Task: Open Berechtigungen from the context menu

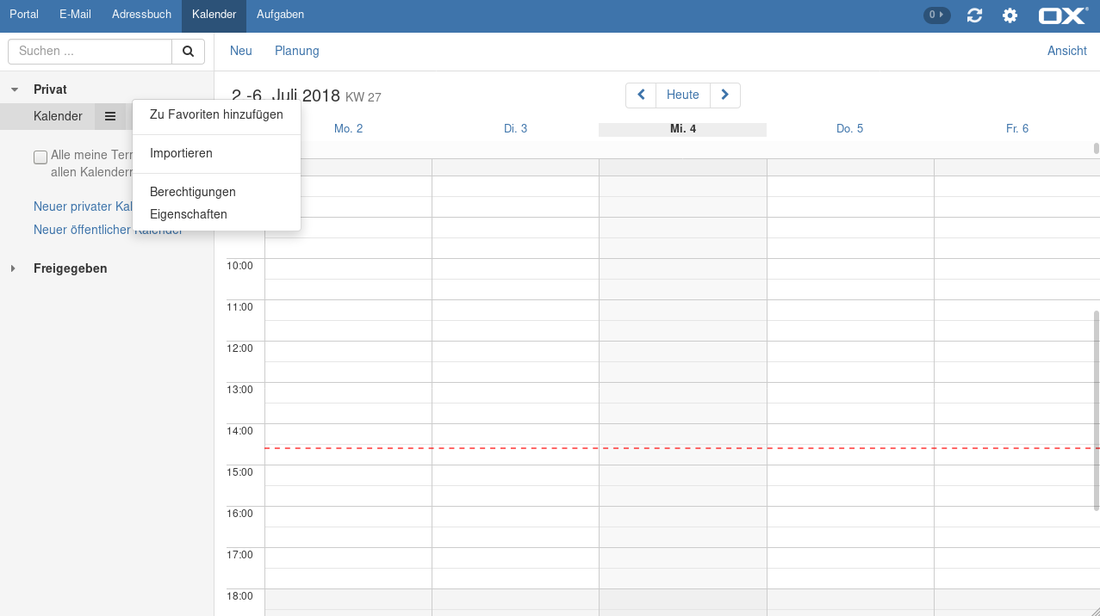Action: coord(192,192)
